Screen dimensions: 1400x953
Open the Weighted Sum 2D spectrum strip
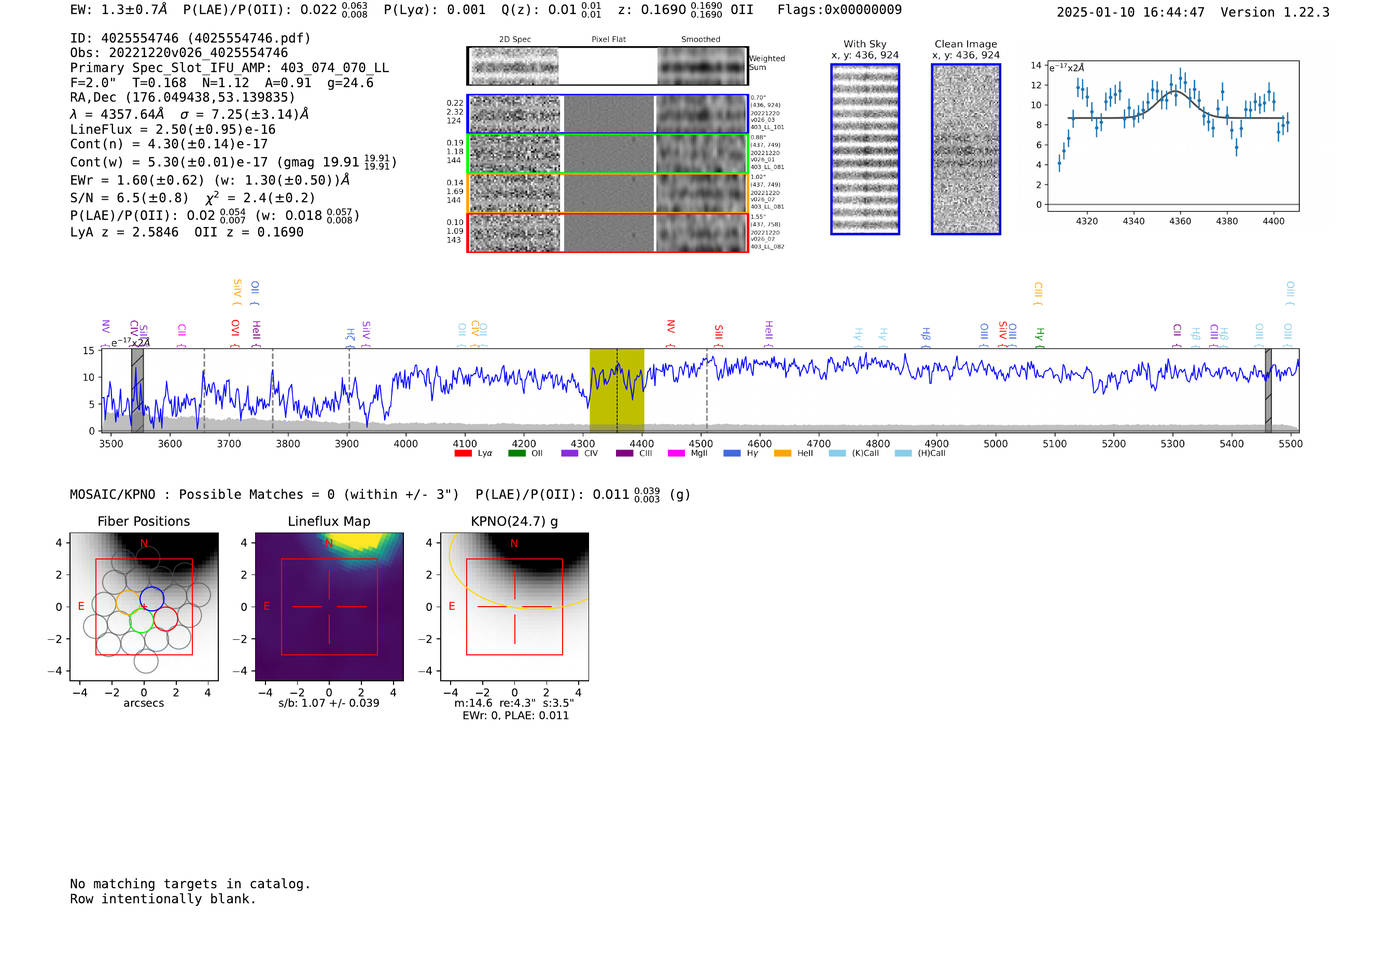click(x=608, y=66)
